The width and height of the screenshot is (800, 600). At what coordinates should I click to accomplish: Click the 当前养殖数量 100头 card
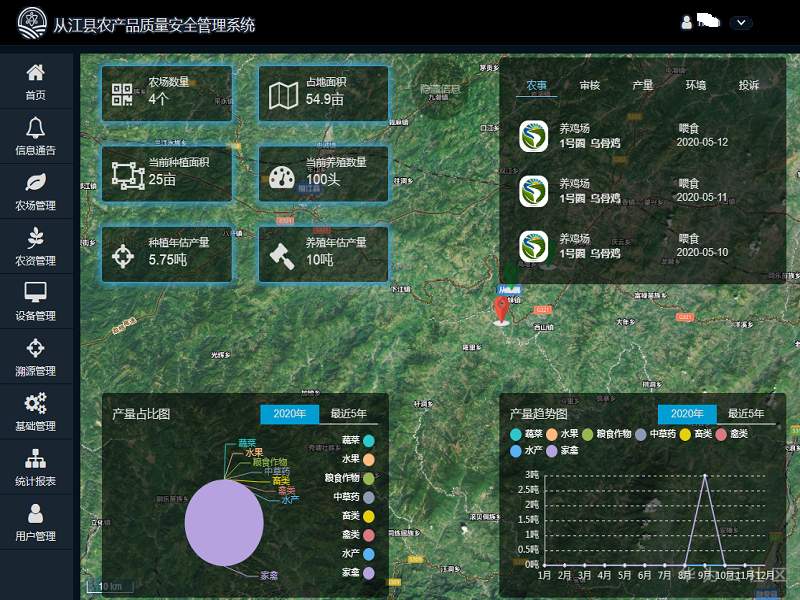pyautogui.click(x=323, y=173)
